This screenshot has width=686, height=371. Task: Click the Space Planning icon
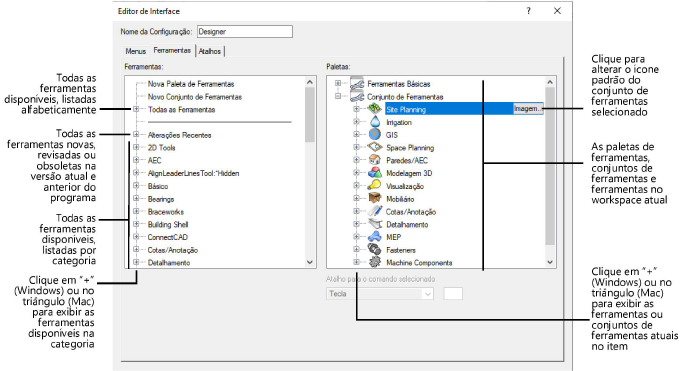pos(374,147)
